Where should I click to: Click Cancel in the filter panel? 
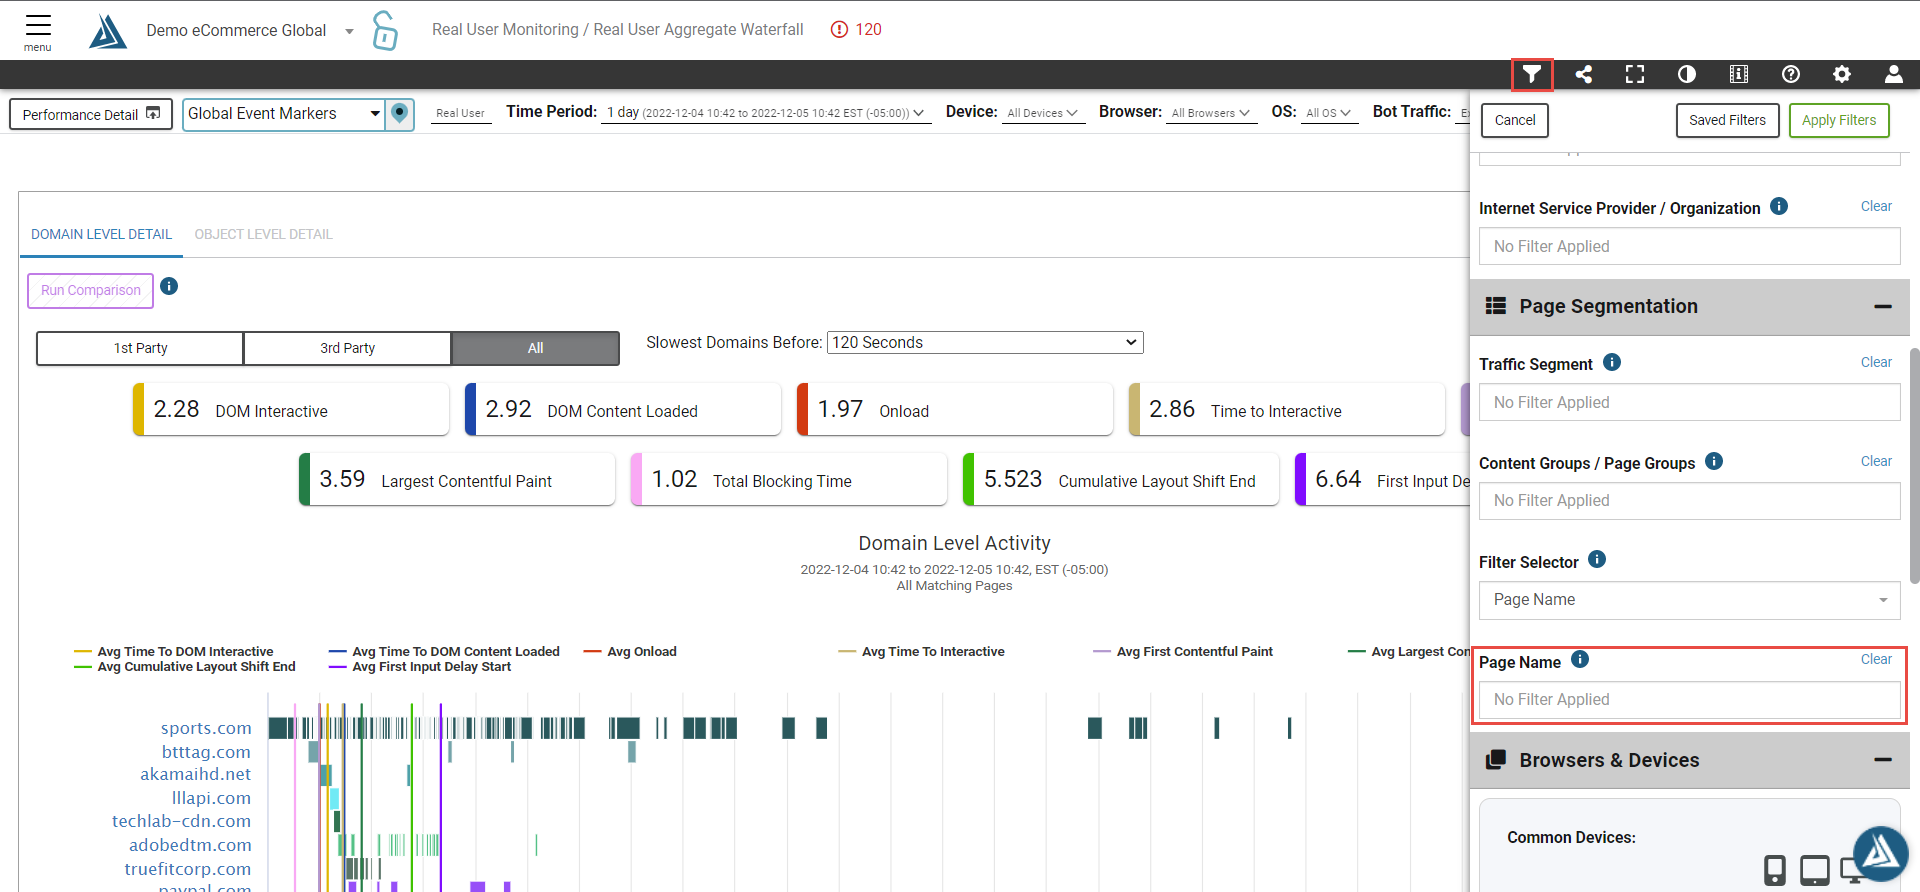pos(1515,120)
